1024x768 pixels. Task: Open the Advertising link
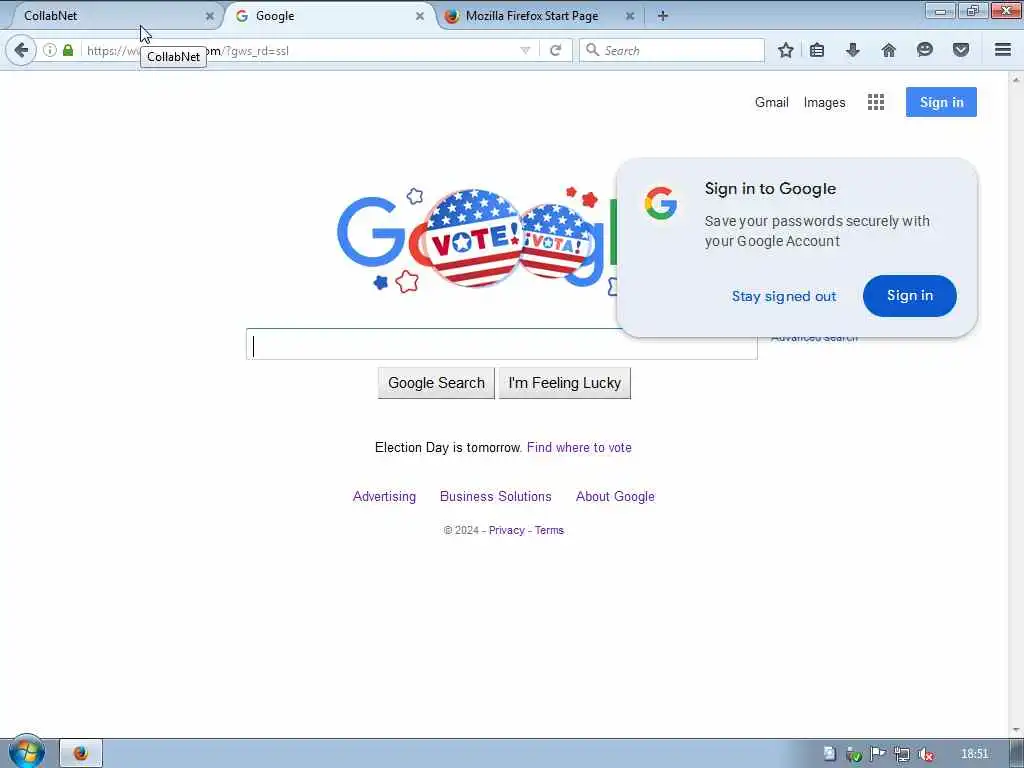point(384,496)
